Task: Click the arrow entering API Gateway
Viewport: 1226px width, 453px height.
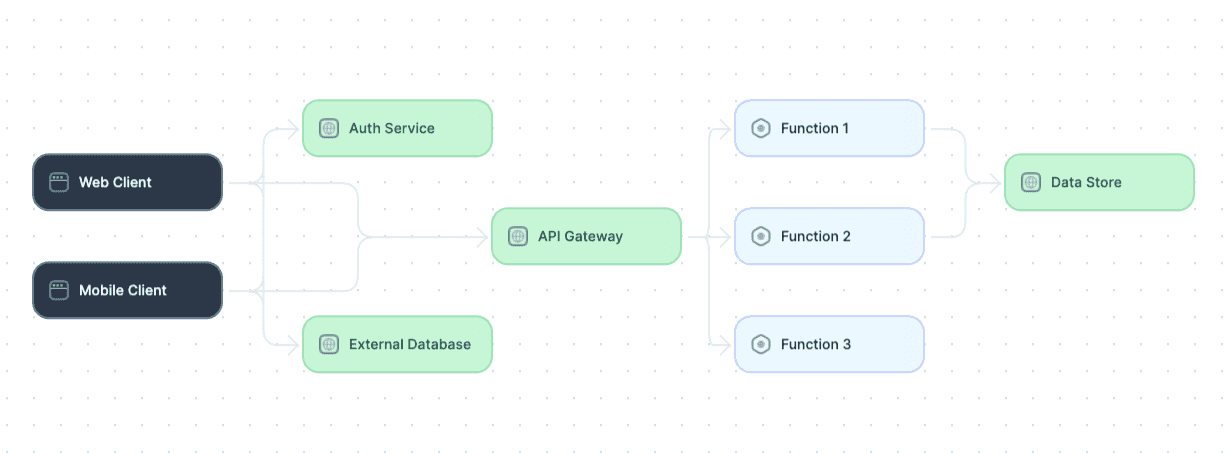Action: [483, 236]
